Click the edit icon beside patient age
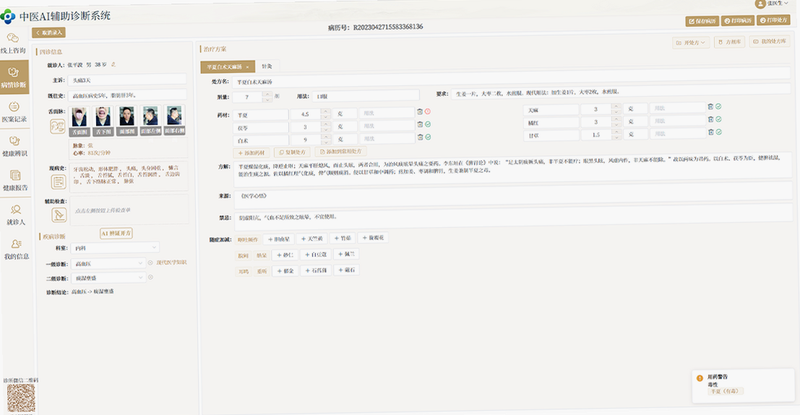 click(x=113, y=64)
